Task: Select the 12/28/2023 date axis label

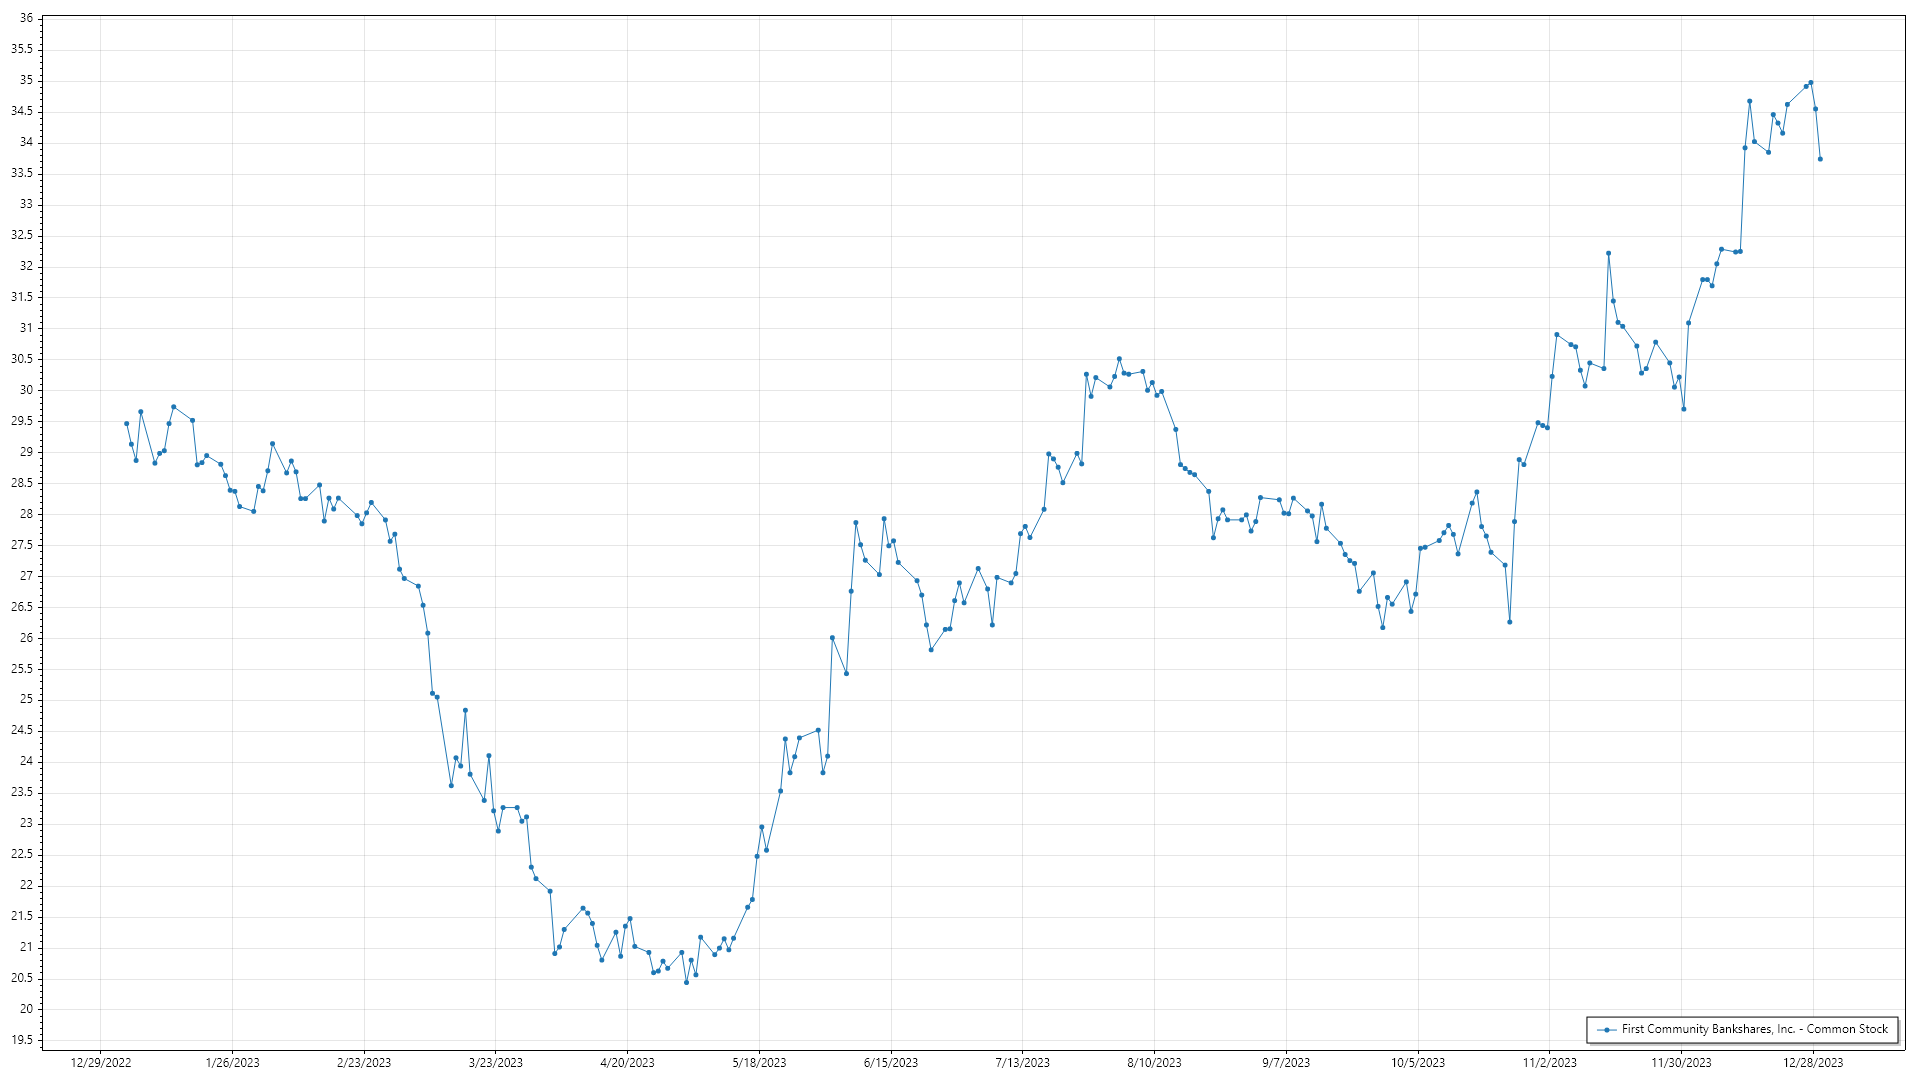Action: point(1813,1062)
